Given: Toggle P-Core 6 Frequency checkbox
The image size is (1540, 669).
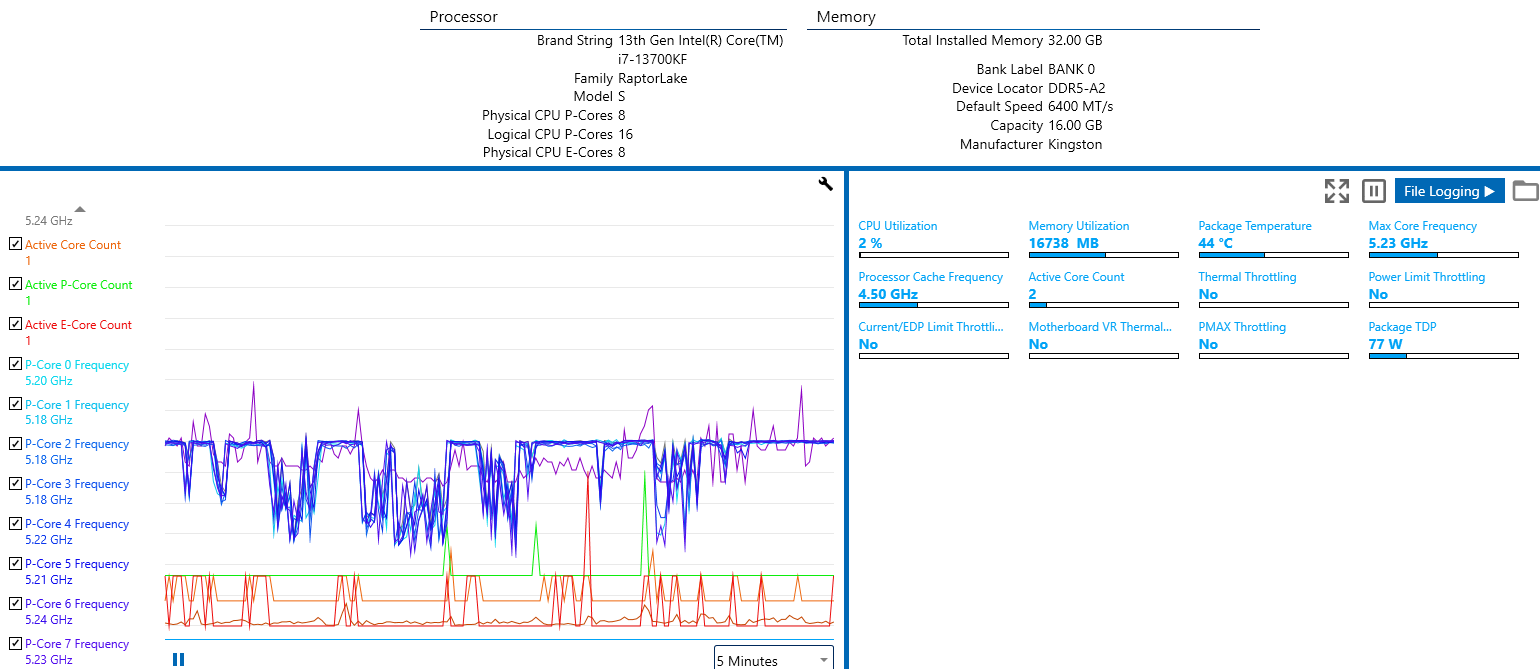Looking at the screenshot, I should click(15, 603).
